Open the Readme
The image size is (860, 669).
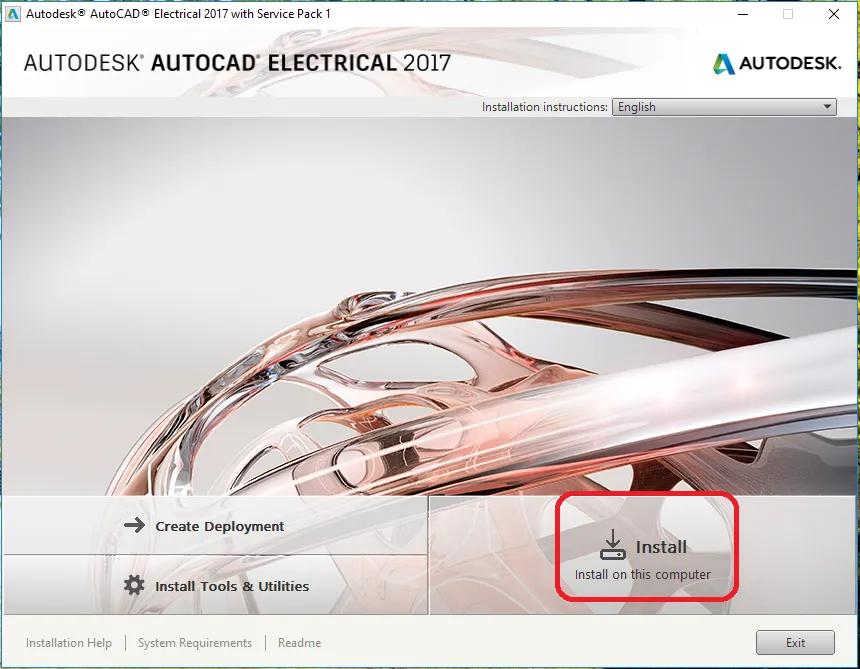click(299, 642)
